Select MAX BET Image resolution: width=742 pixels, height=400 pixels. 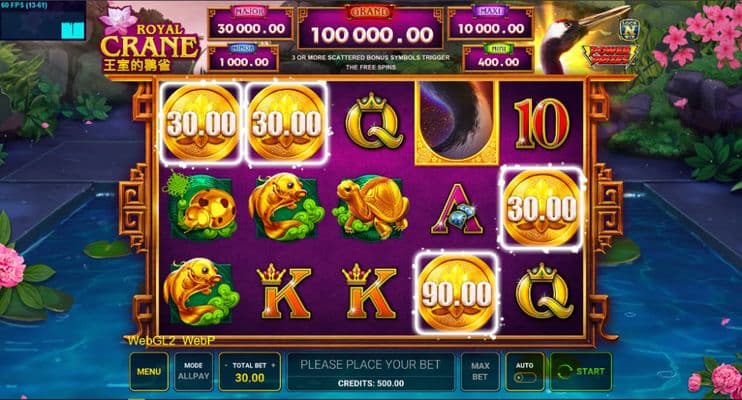480,372
